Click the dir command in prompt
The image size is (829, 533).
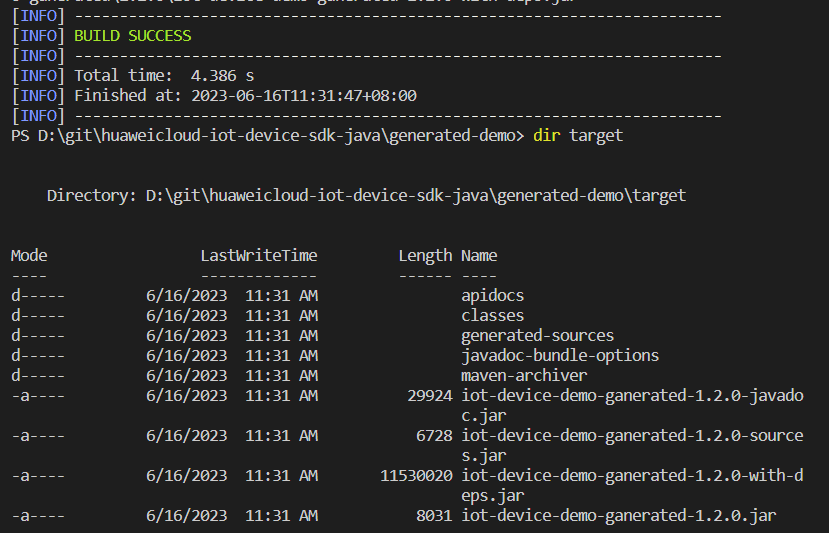point(547,135)
